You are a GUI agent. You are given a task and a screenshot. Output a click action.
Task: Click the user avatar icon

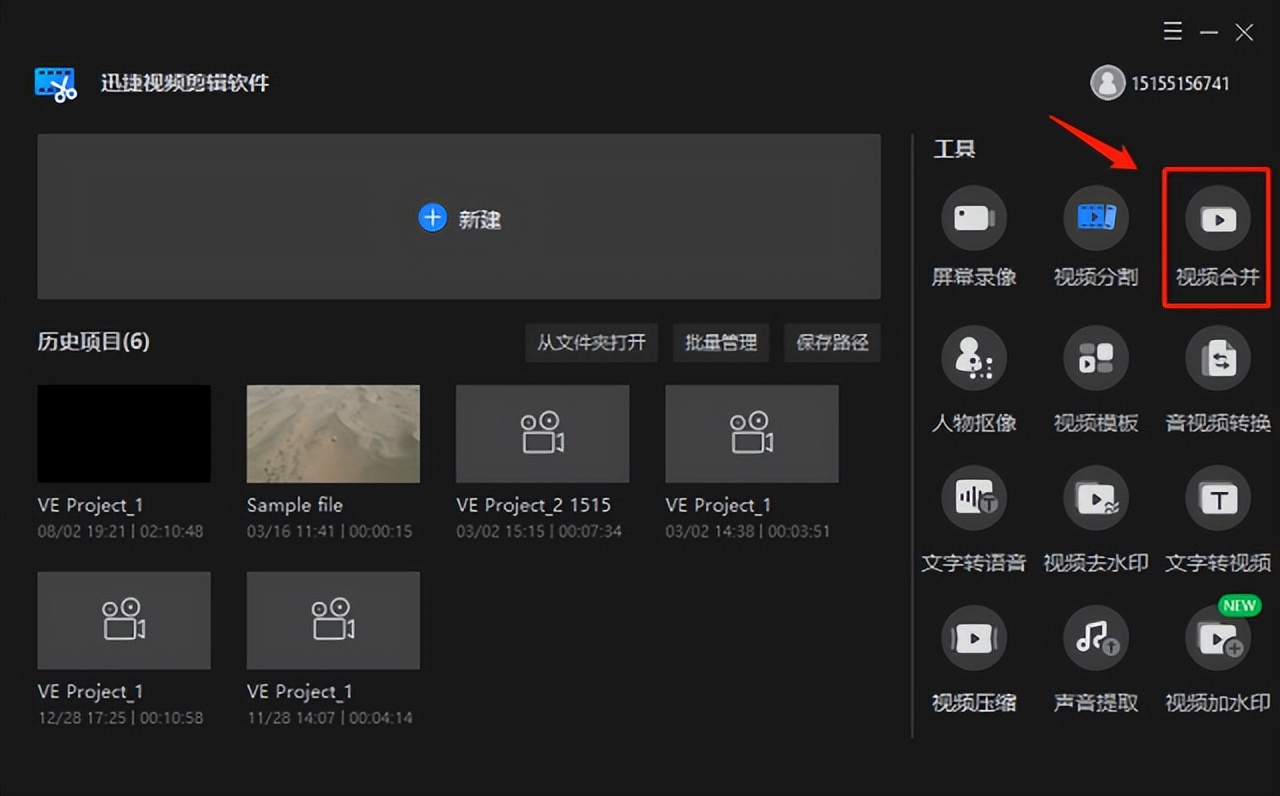1107,83
